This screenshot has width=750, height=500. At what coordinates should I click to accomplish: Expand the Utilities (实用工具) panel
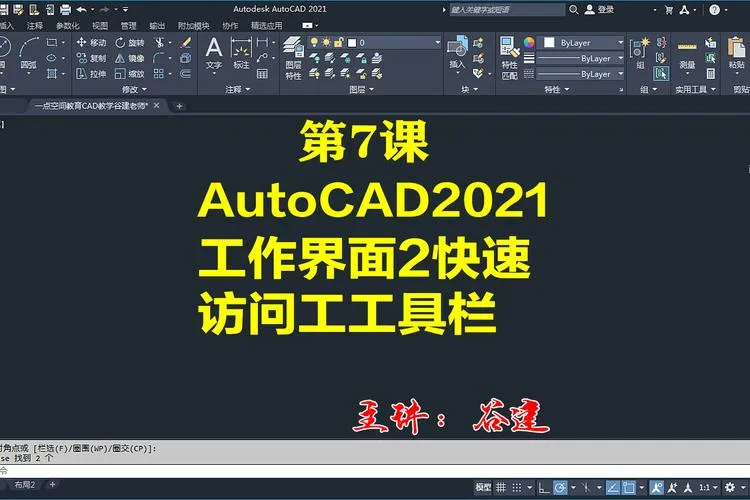pyautogui.click(x=695, y=89)
